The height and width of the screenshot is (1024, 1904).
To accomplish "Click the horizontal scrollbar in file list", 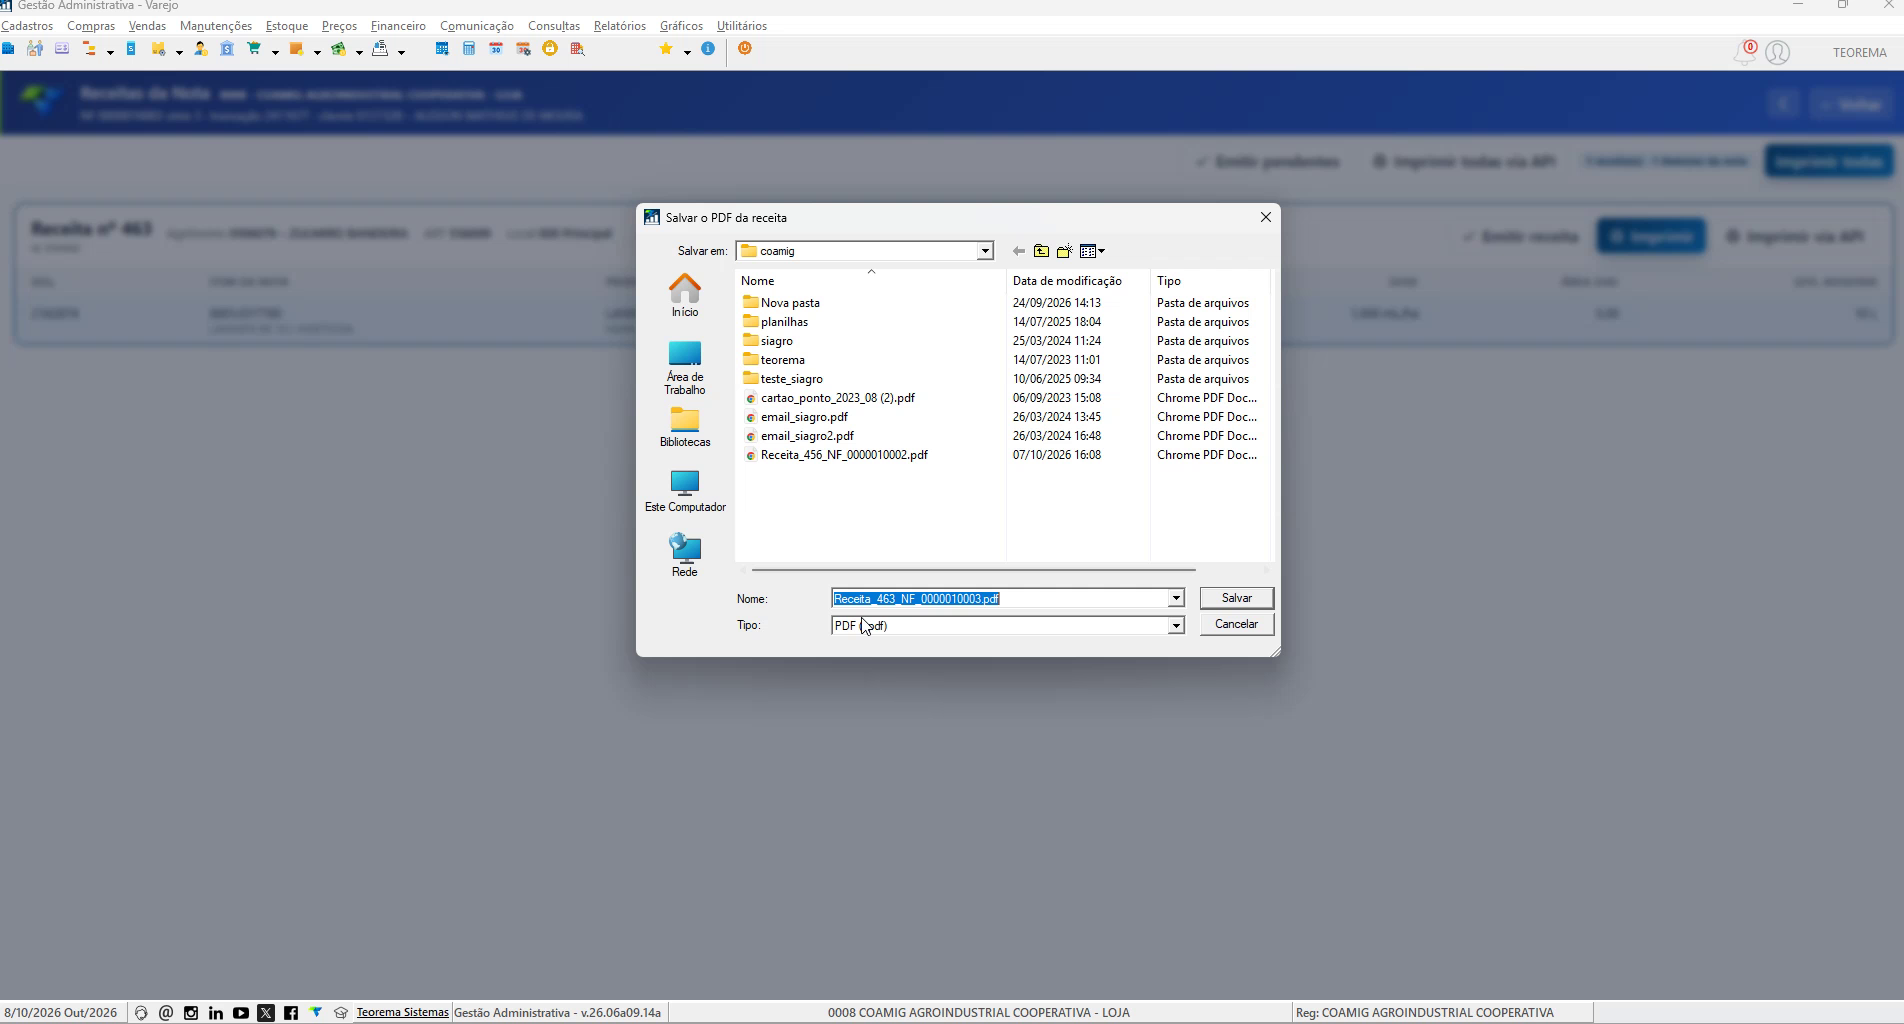I will coord(973,569).
